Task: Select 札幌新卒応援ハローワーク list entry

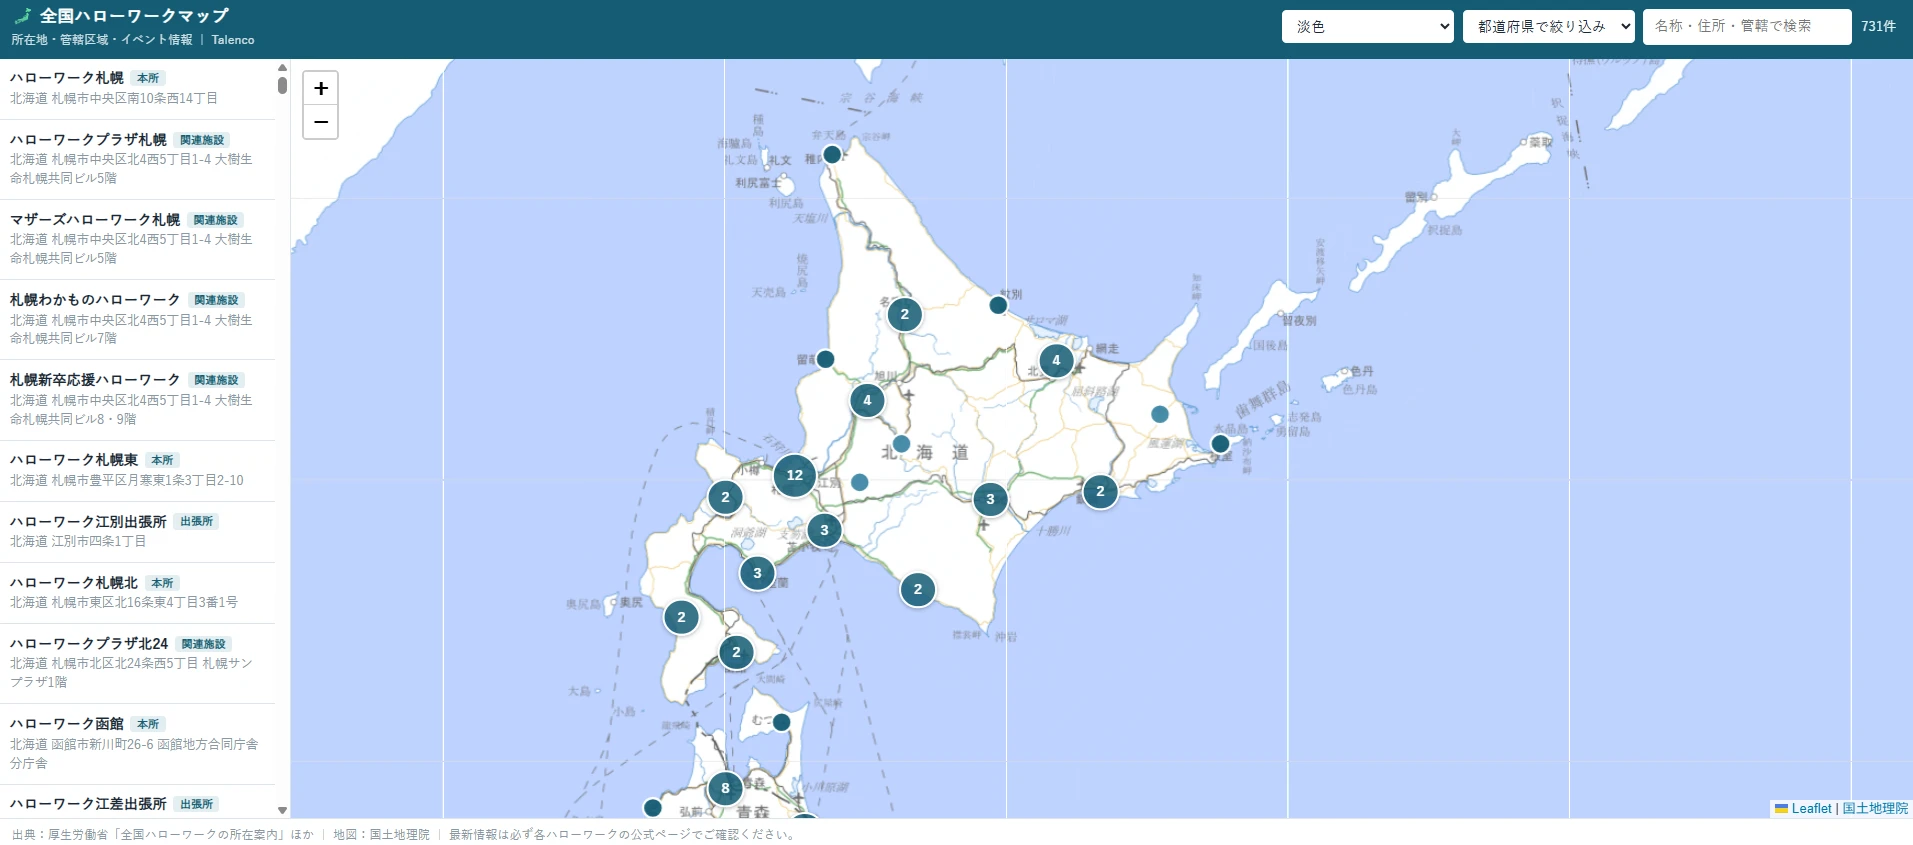Action: [138, 400]
